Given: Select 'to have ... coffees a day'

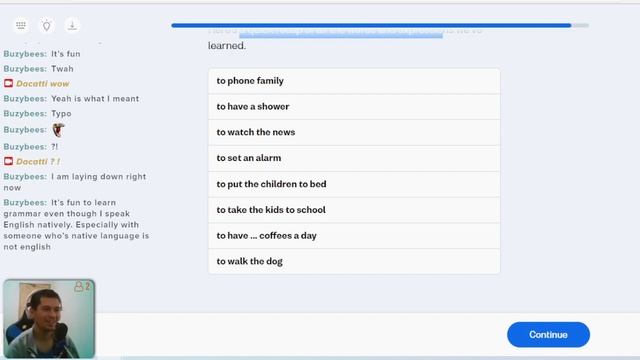Looking at the screenshot, I should (x=354, y=236).
